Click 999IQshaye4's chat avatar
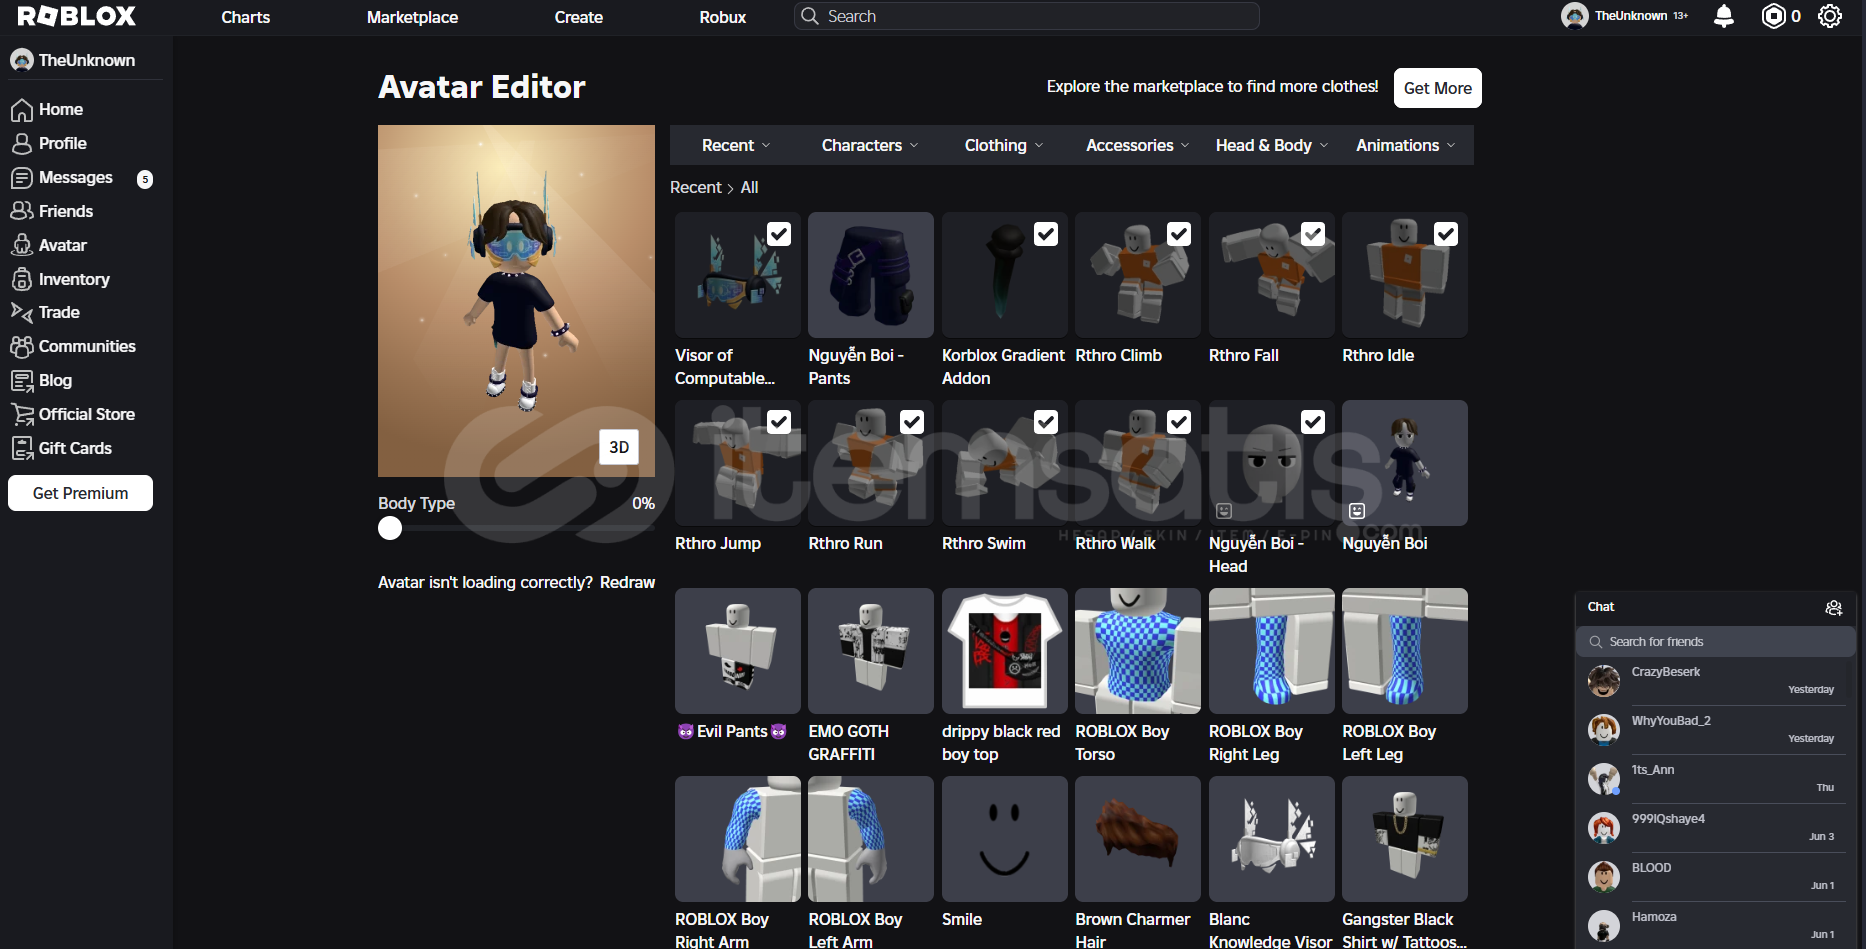 [x=1604, y=828]
